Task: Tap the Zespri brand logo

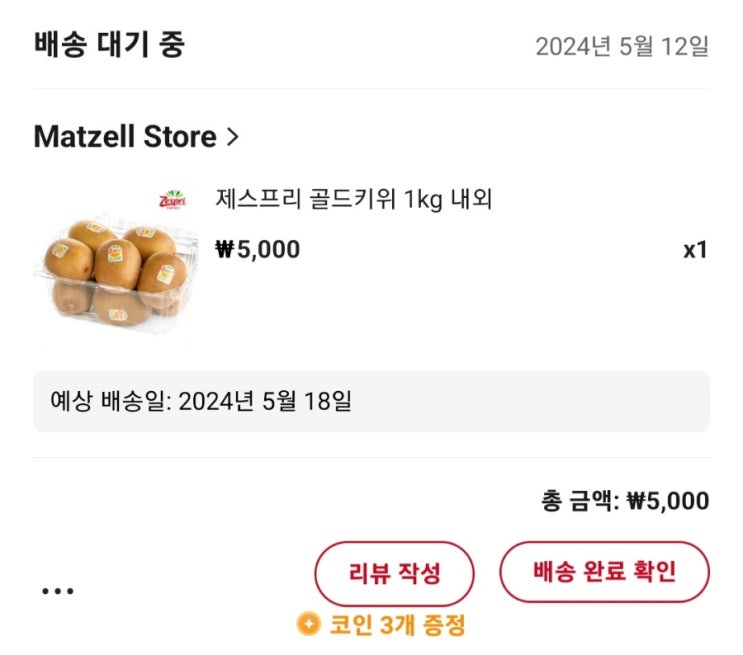Action: click(172, 201)
